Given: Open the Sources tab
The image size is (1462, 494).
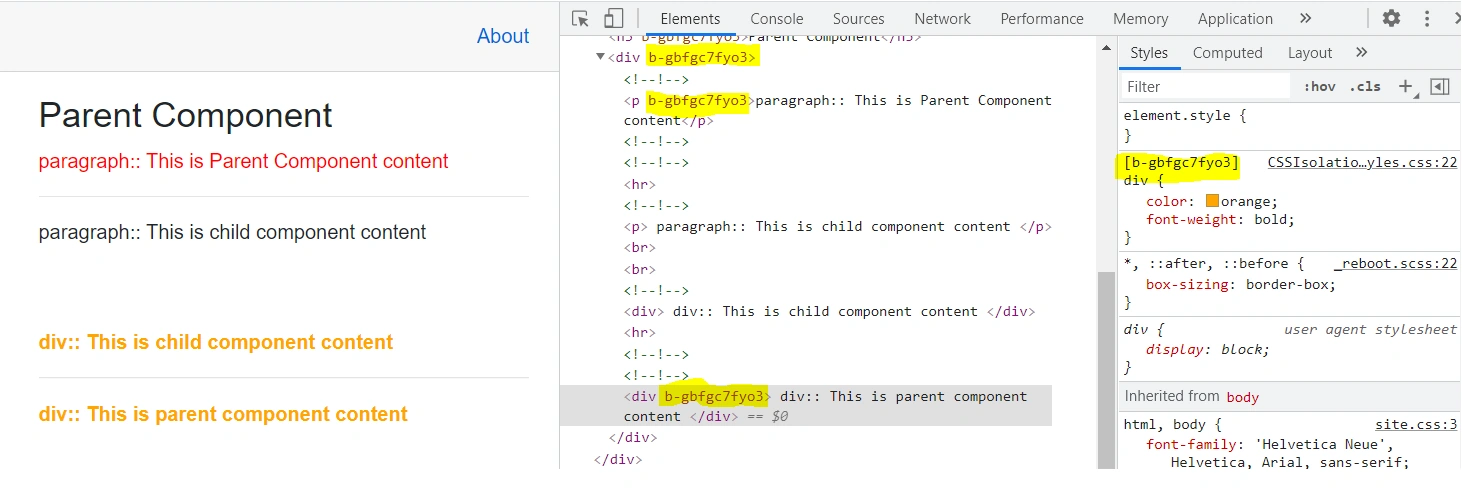Looking at the screenshot, I should (x=858, y=18).
